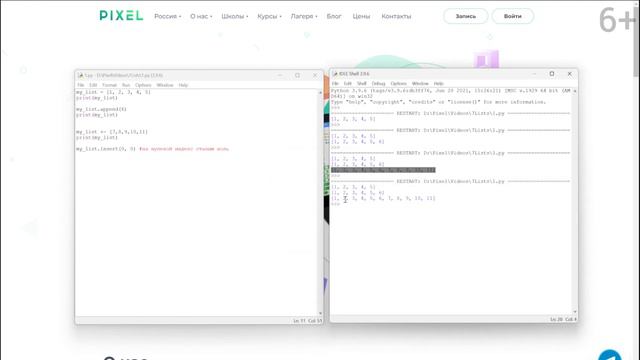This screenshot has width=640, height=360.
Task: Click the Shell's vertical scrollbar down arrow
Action: (575, 312)
